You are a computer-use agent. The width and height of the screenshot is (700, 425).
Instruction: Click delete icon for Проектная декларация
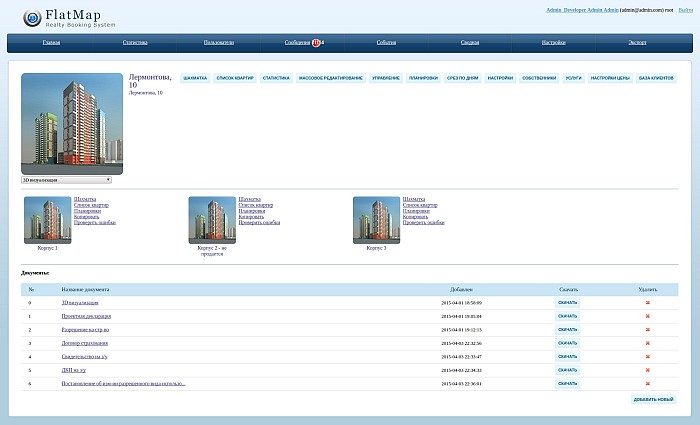648,316
